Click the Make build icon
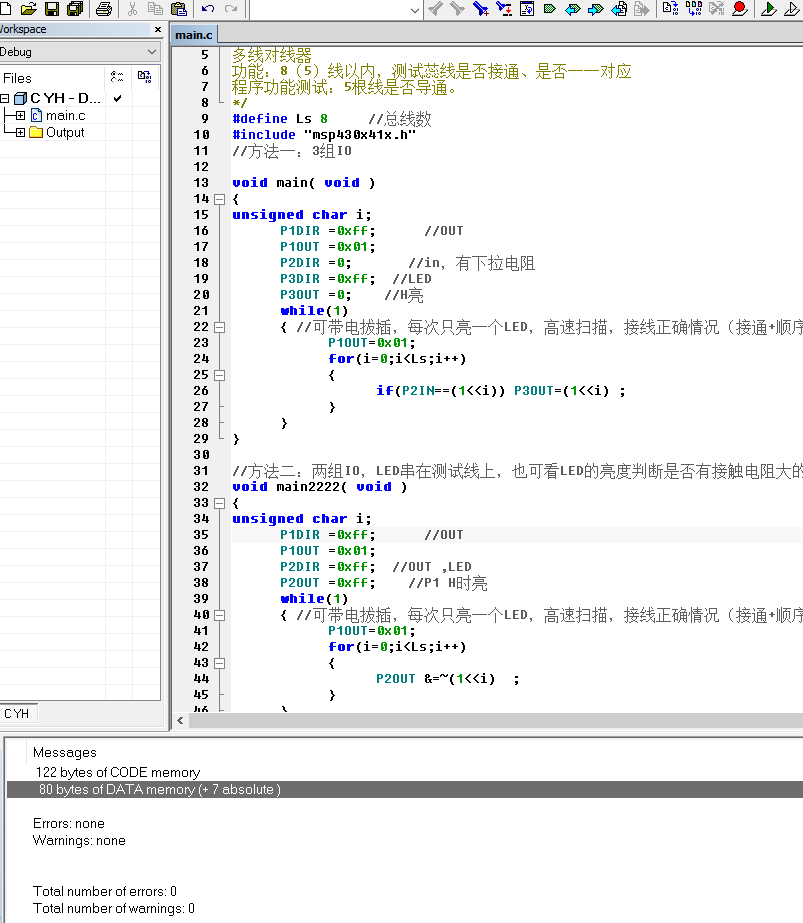 694,8
